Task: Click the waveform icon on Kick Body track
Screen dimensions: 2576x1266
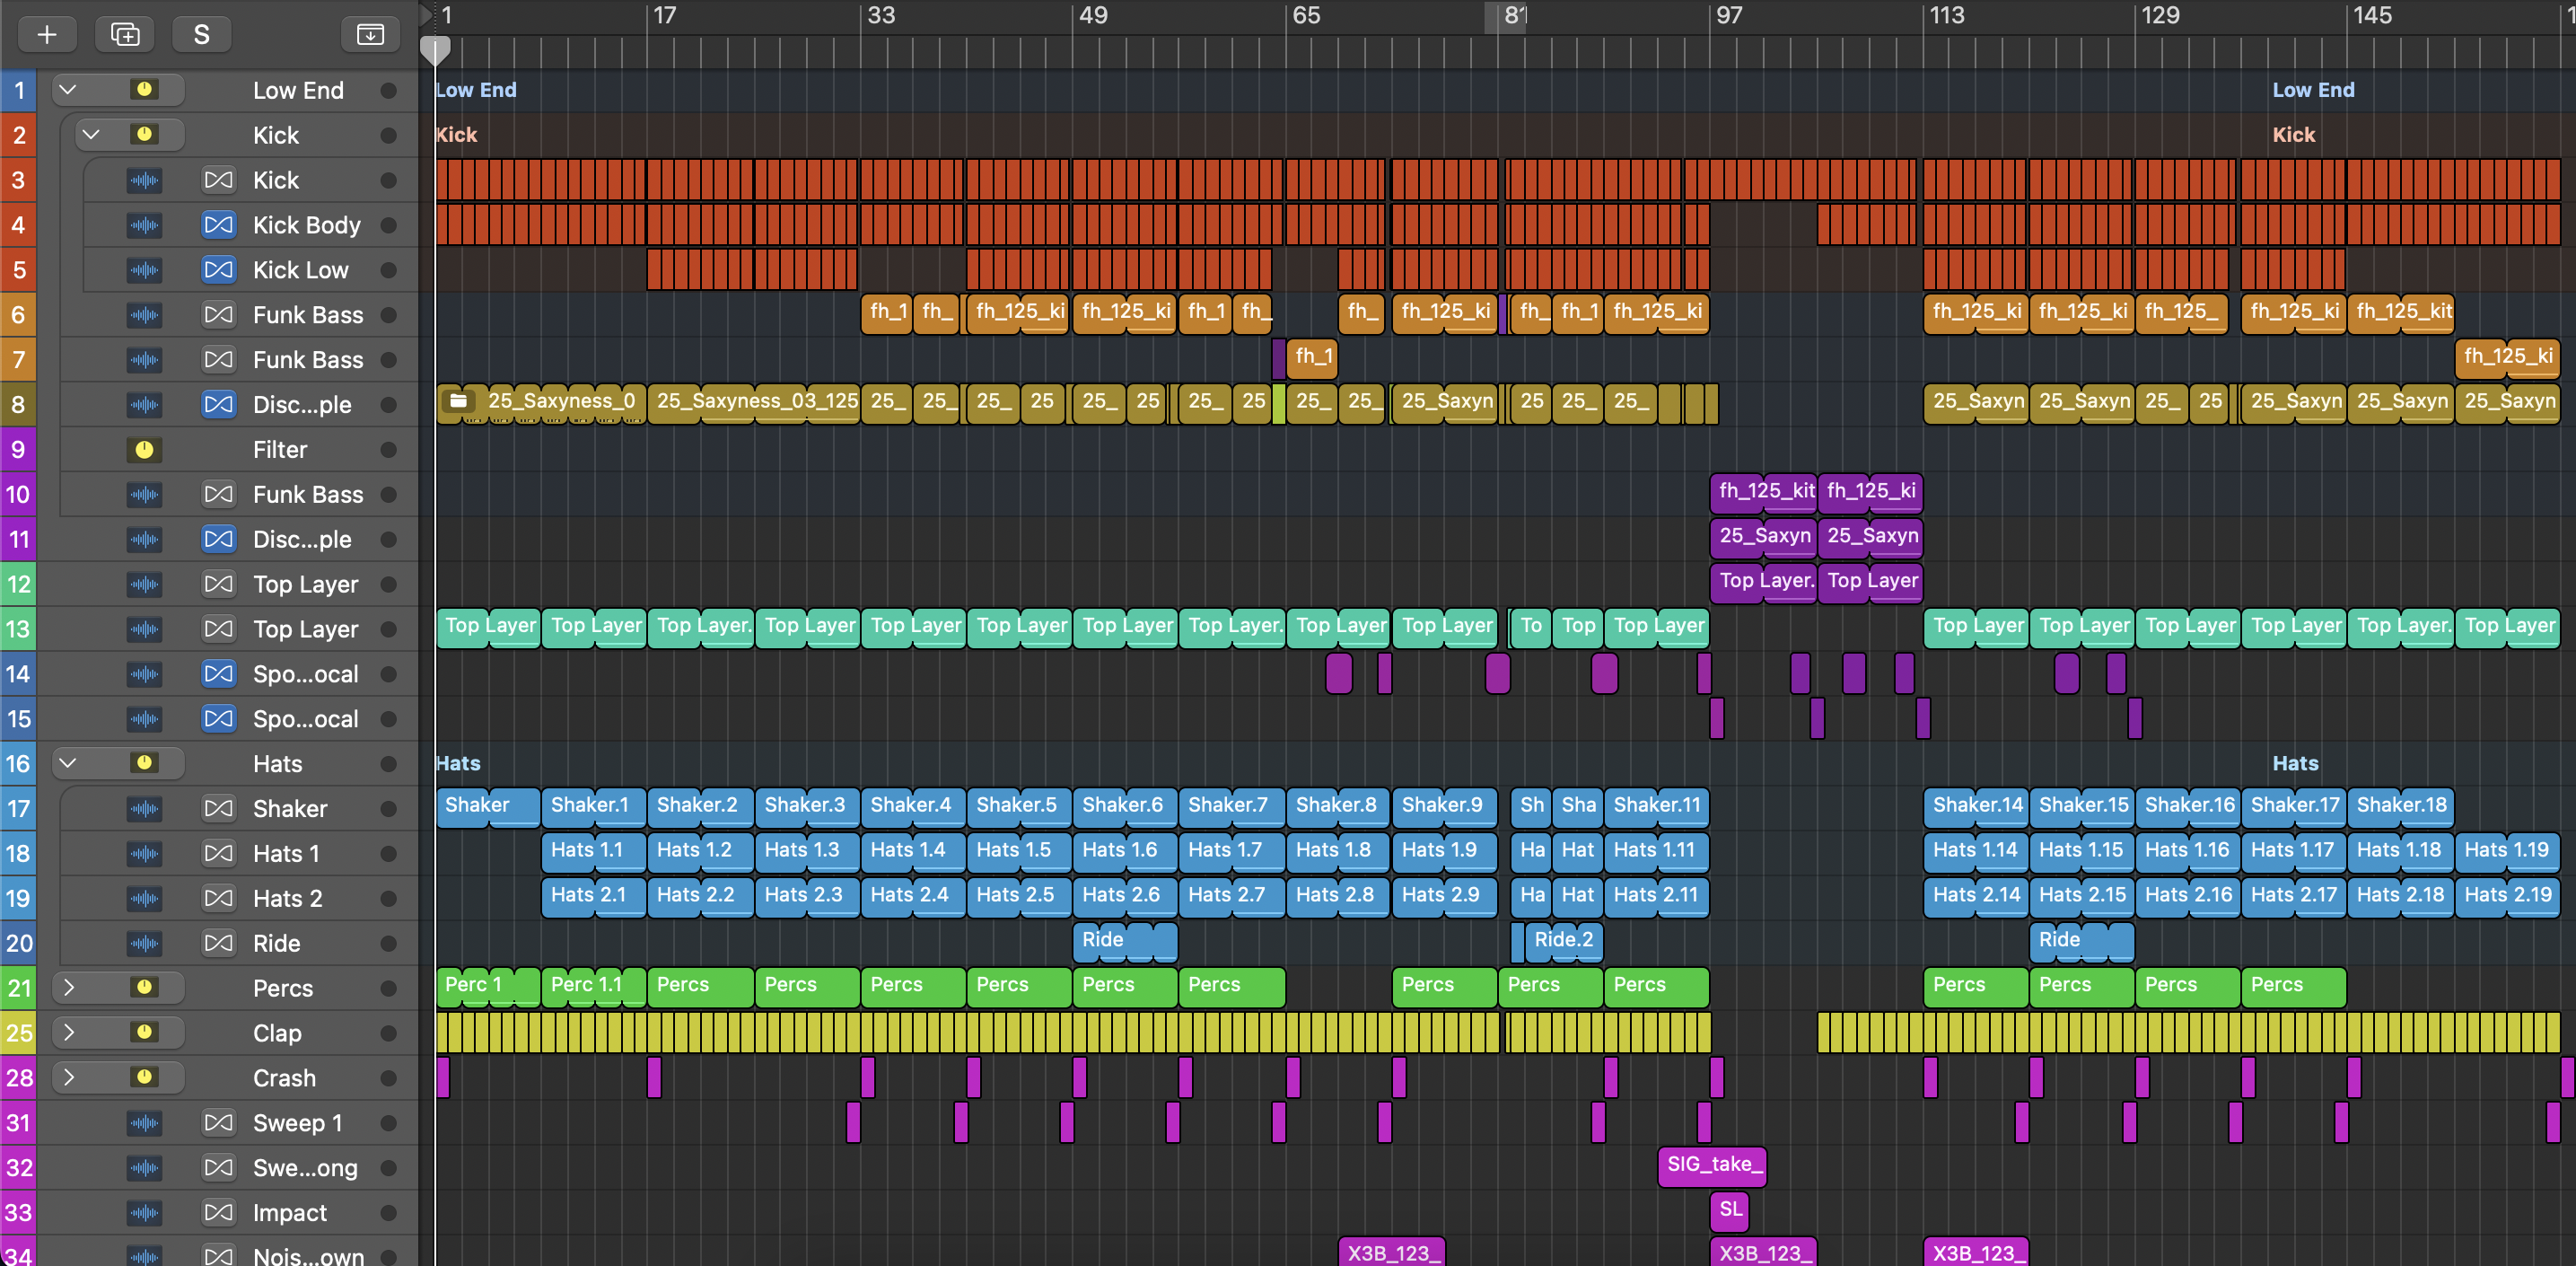Action: pyautogui.click(x=145, y=225)
